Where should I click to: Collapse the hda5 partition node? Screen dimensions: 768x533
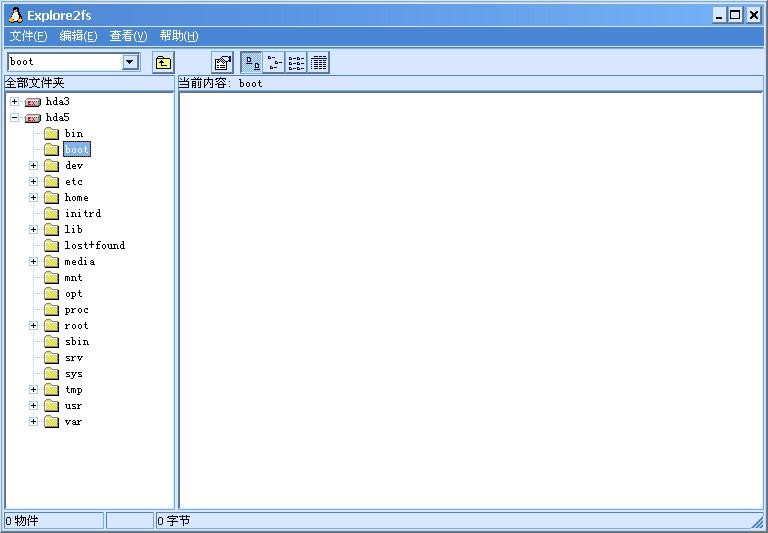15,118
